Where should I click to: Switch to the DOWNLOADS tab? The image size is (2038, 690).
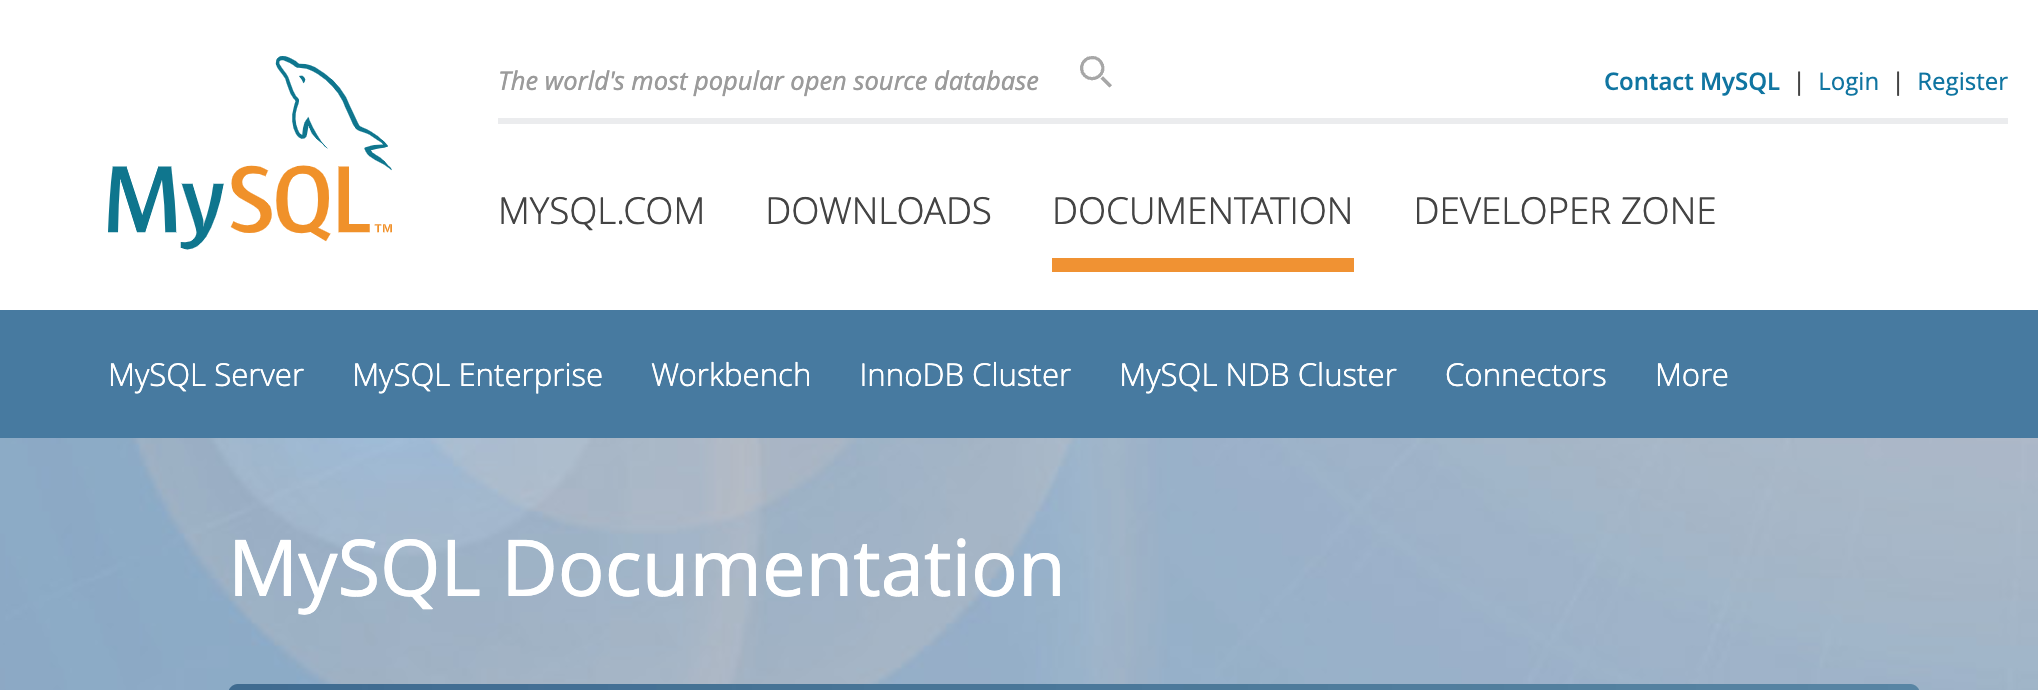point(878,211)
